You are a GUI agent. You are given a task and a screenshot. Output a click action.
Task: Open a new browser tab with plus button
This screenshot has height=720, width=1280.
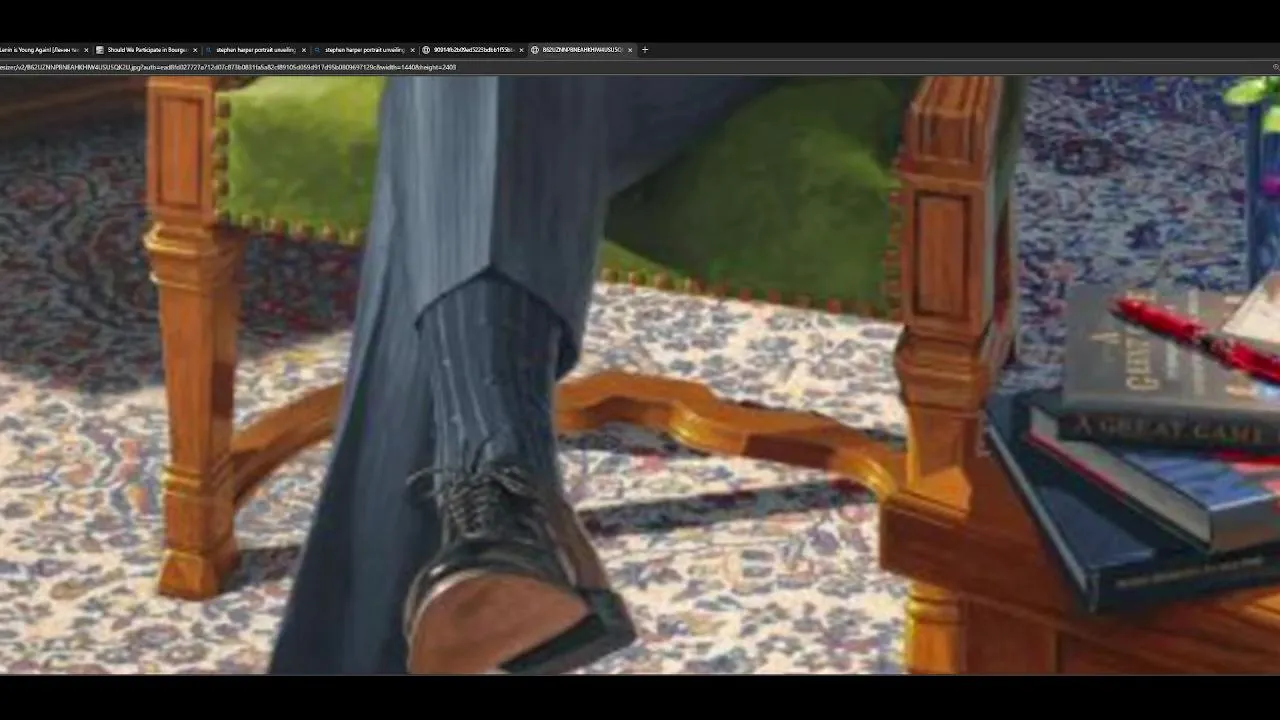[645, 49]
